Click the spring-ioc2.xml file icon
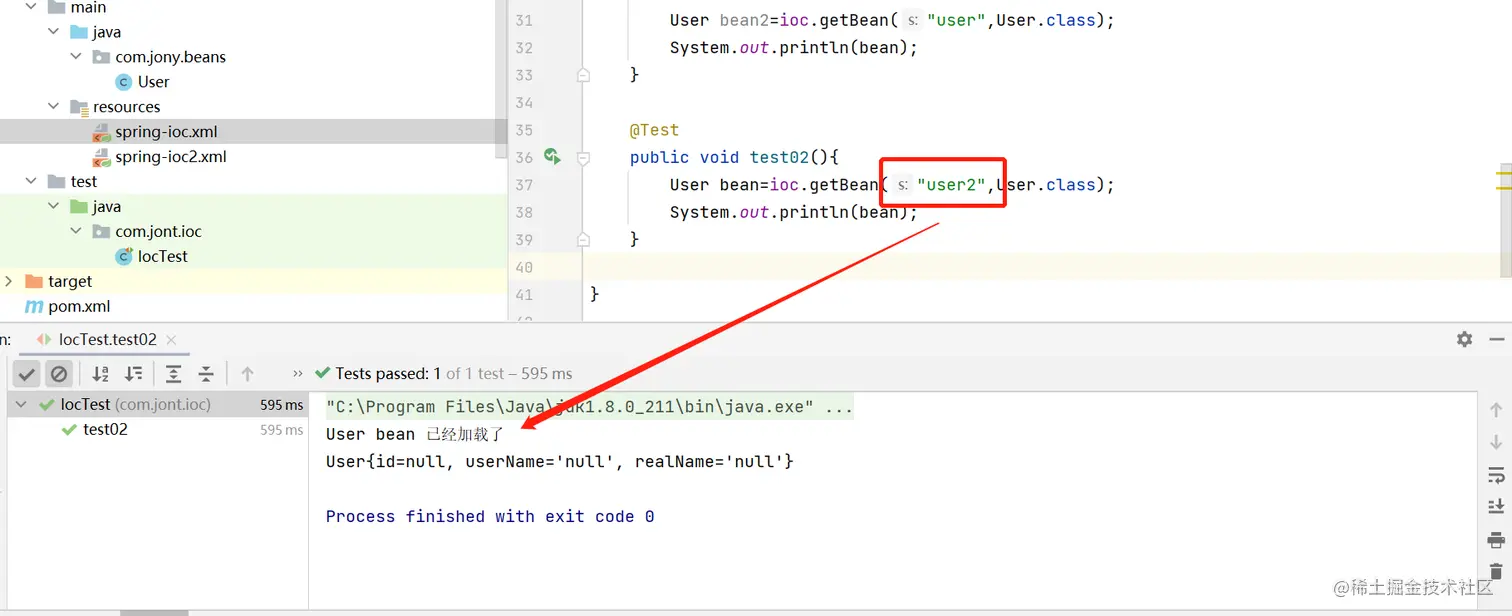 click(x=101, y=157)
